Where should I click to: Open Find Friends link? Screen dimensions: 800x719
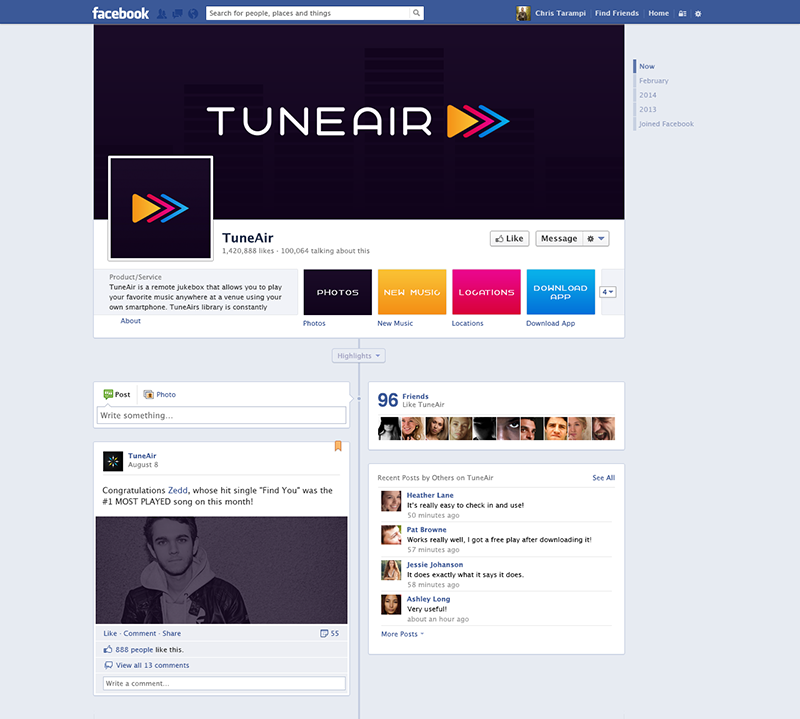click(x=617, y=13)
